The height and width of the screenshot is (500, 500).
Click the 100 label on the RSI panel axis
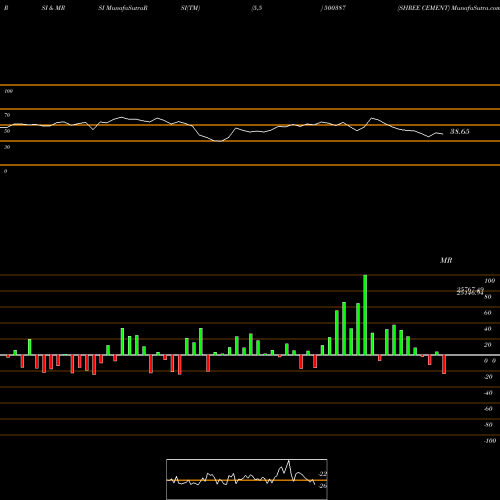coord(8,91)
